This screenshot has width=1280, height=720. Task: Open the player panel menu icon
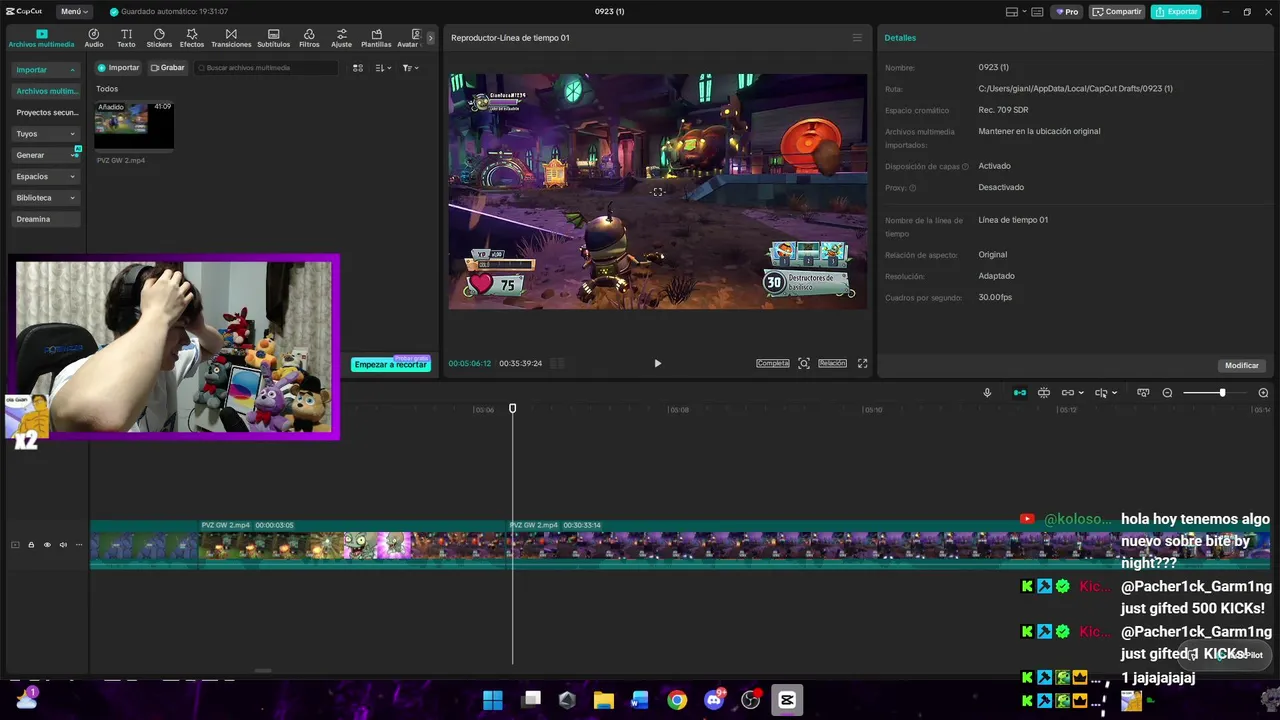click(857, 38)
